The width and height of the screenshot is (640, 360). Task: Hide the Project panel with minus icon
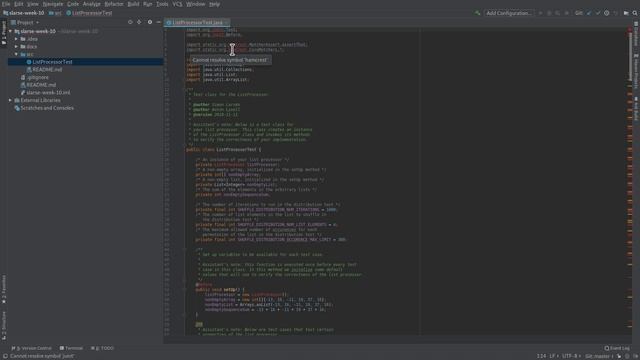click(x=158, y=22)
